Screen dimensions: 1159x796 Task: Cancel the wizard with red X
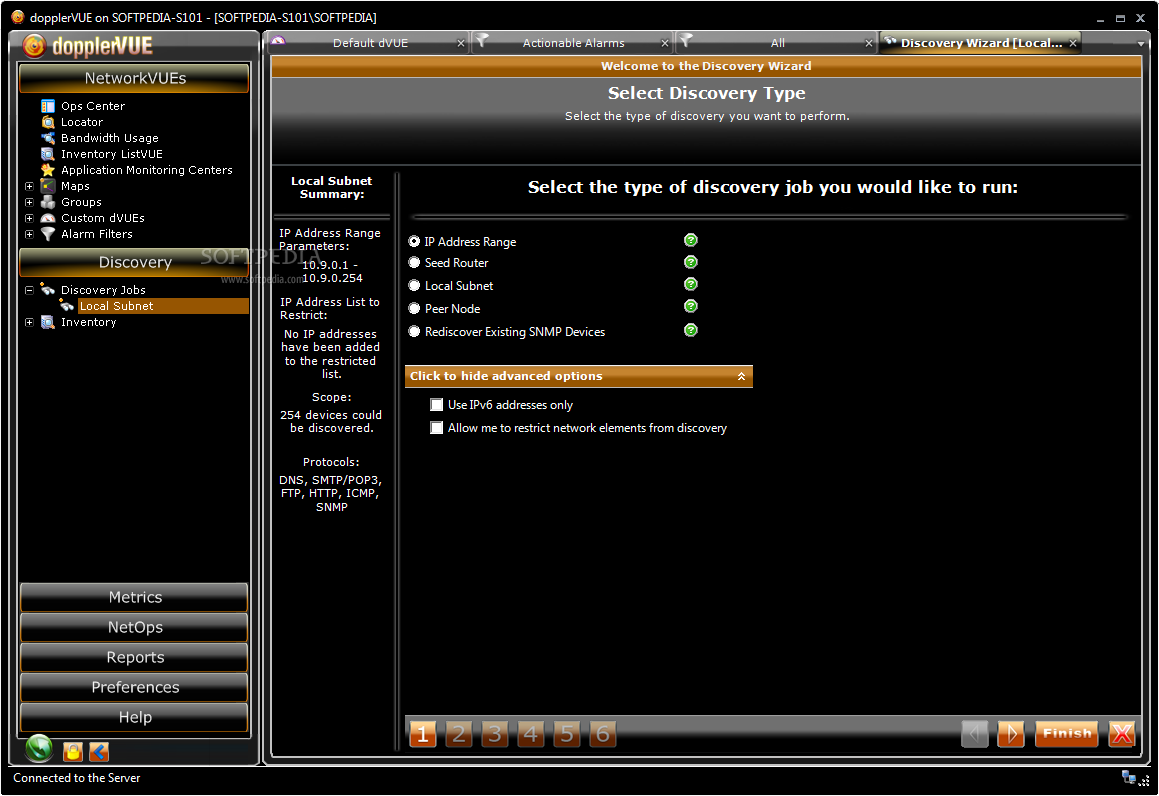pyautogui.click(x=1121, y=734)
